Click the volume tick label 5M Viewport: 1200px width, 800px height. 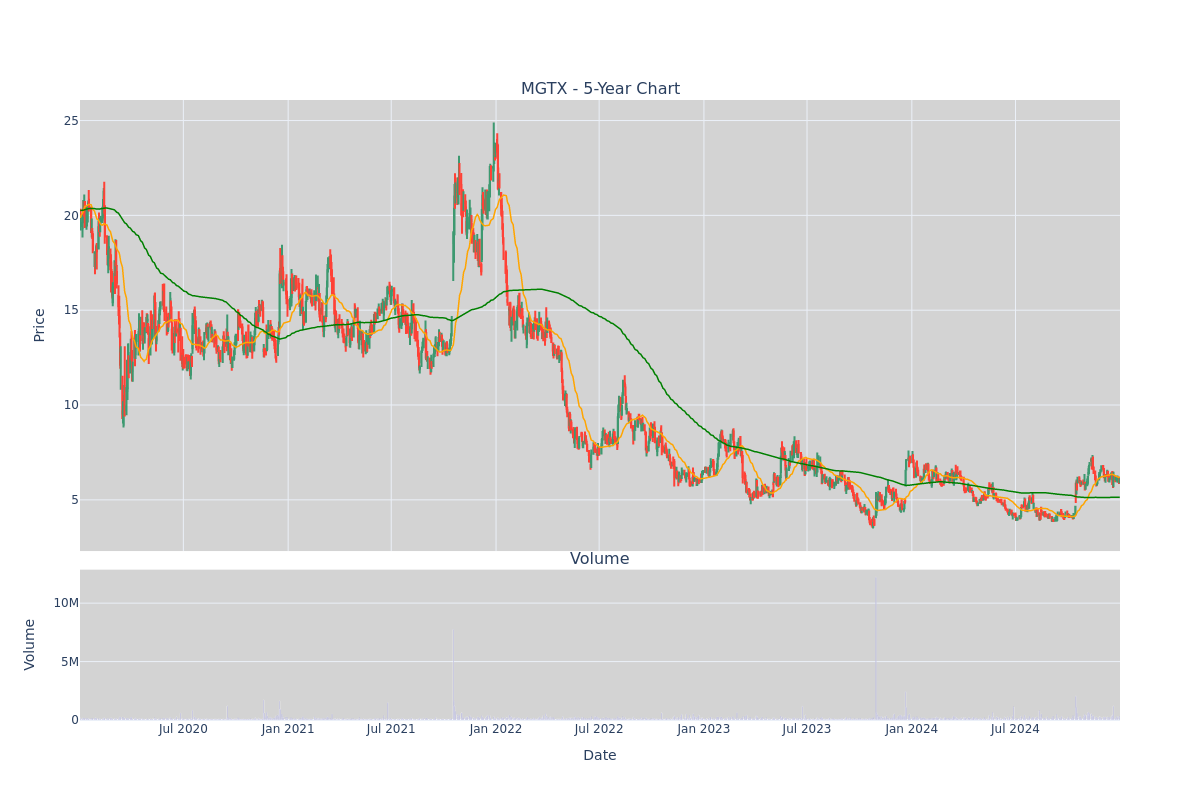click(x=70, y=661)
